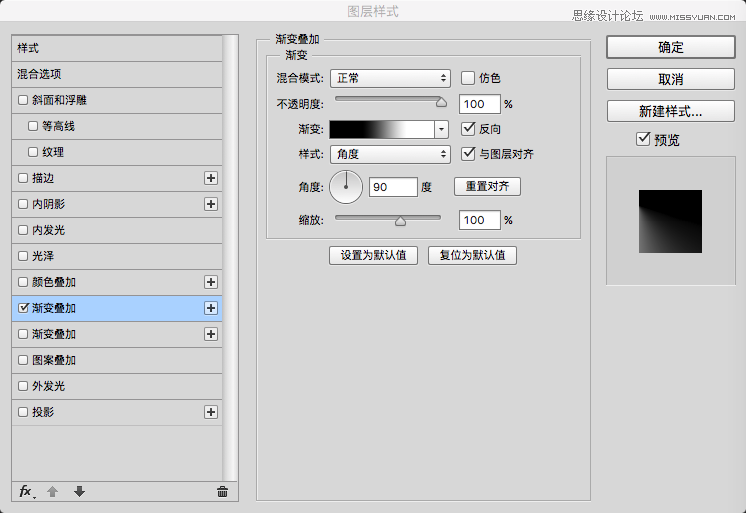The width and height of the screenshot is (746, 513).
Task: Enable 描边 checkbox
Action: click(x=23, y=178)
